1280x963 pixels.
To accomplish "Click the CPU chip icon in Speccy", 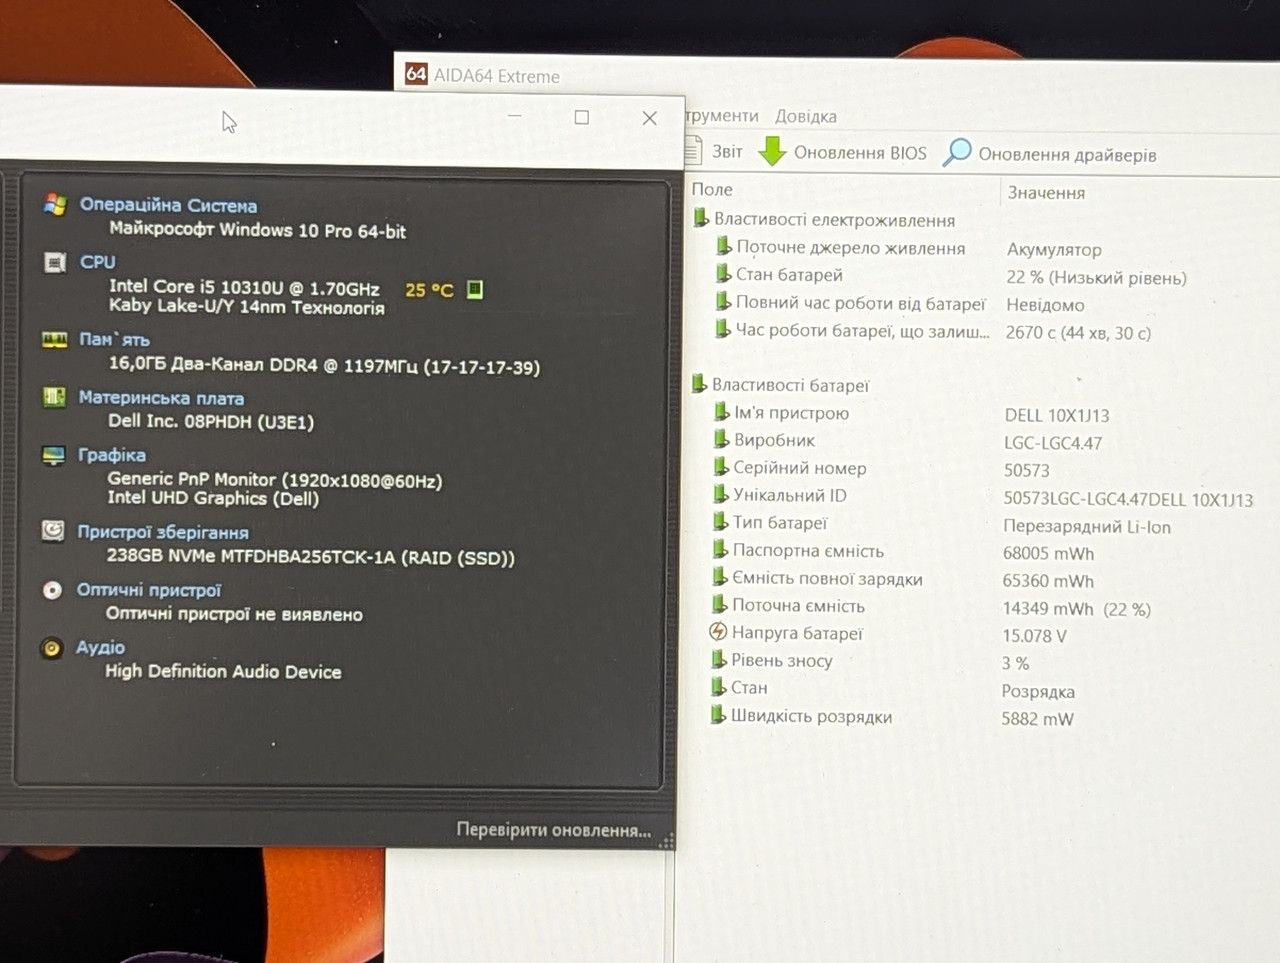I will pos(55,262).
